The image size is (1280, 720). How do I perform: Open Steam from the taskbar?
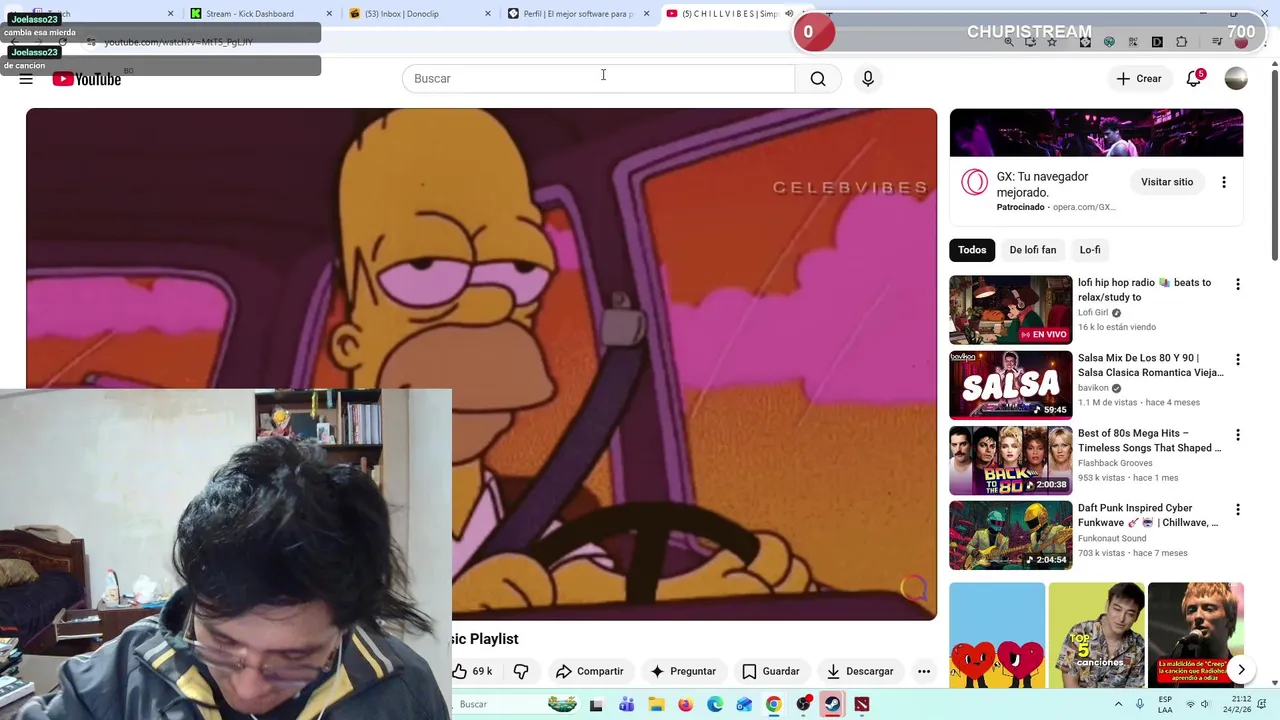point(832,705)
